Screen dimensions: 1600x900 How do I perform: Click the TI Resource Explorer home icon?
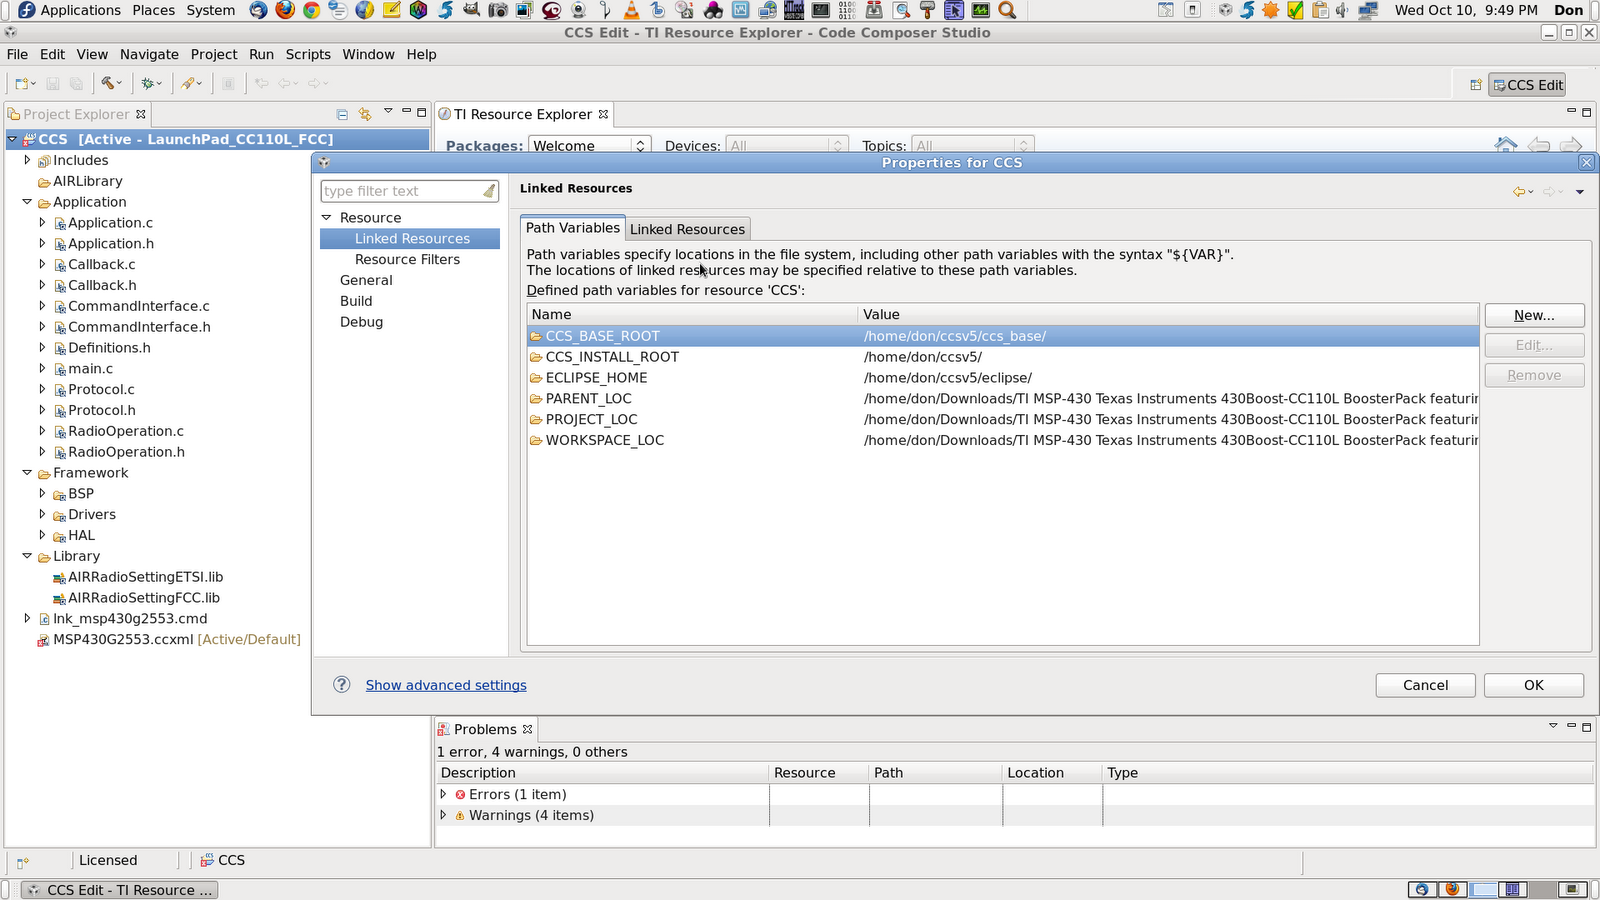[x=1506, y=145]
